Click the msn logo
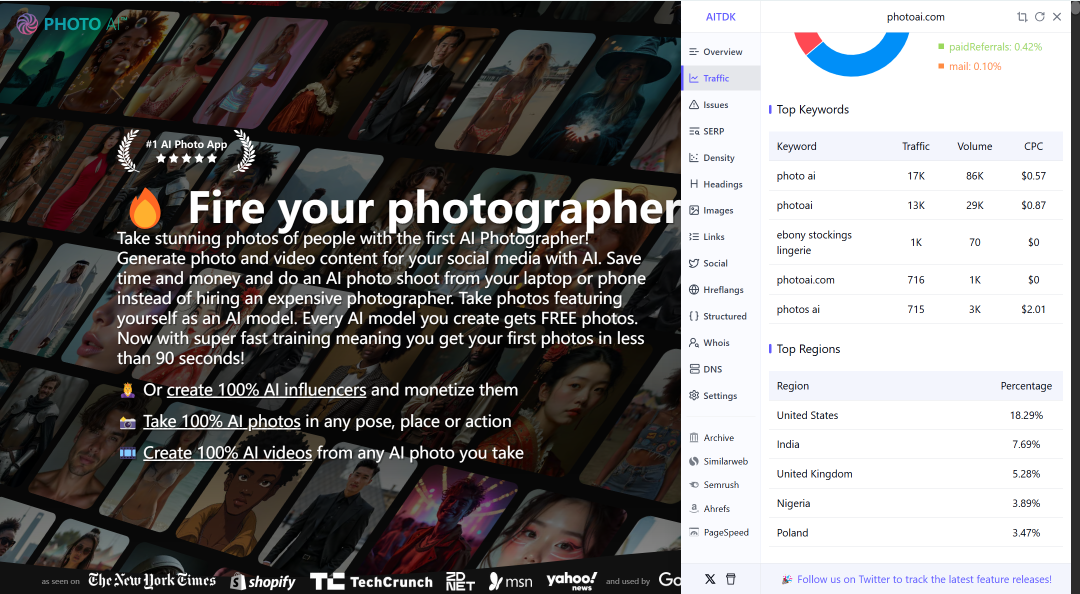1080x594 pixels. pyautogui.click(x=510, y=582)
